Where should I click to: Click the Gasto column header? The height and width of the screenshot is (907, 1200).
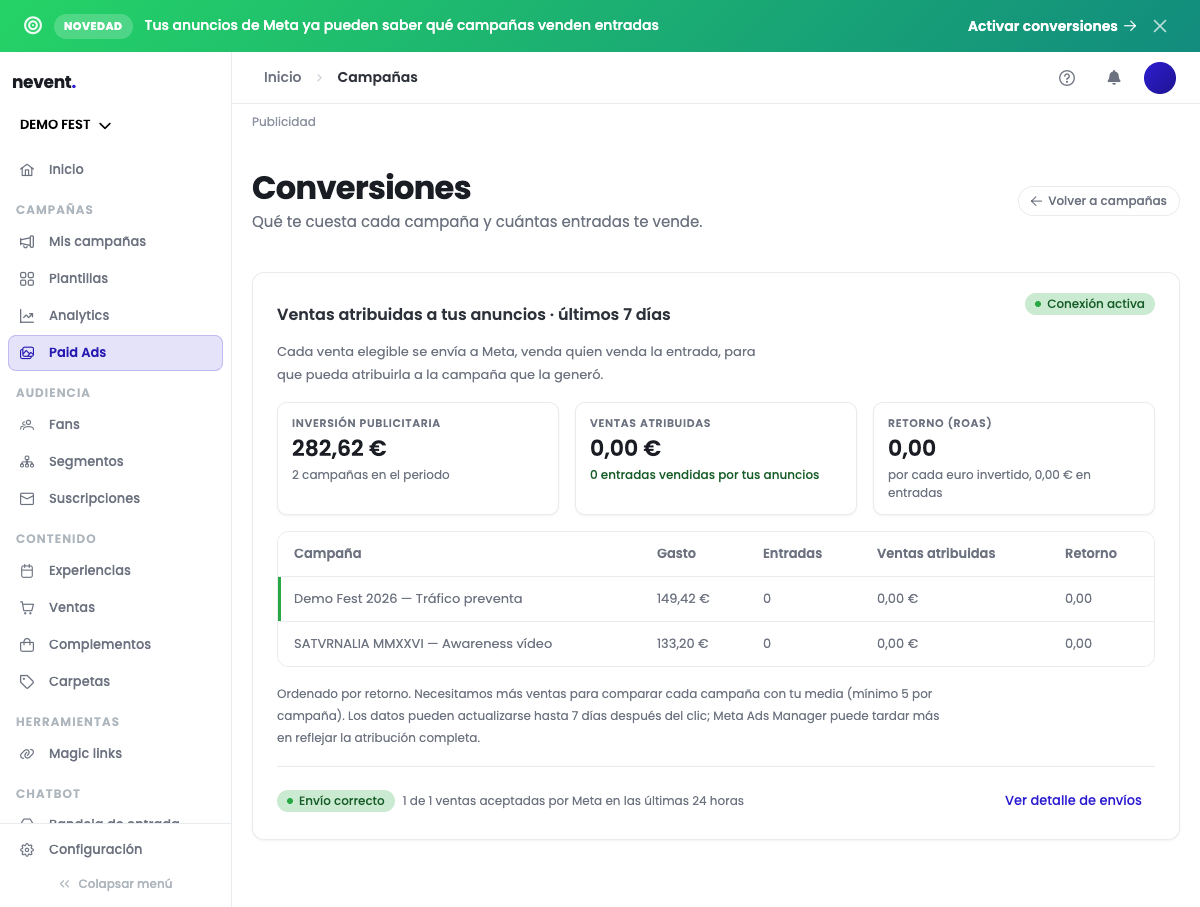click(676, 554)
